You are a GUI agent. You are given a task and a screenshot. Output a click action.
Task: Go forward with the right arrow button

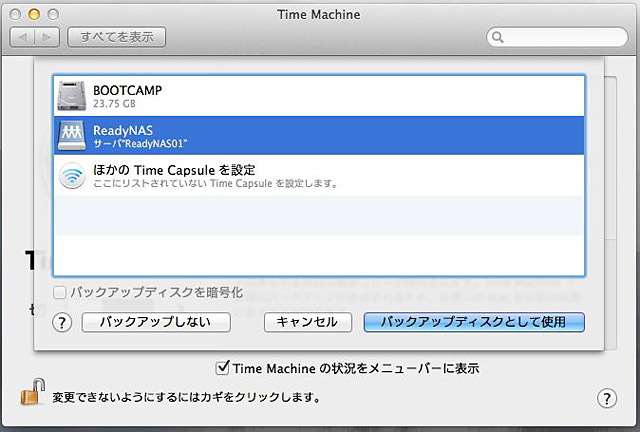coord(46,37)
